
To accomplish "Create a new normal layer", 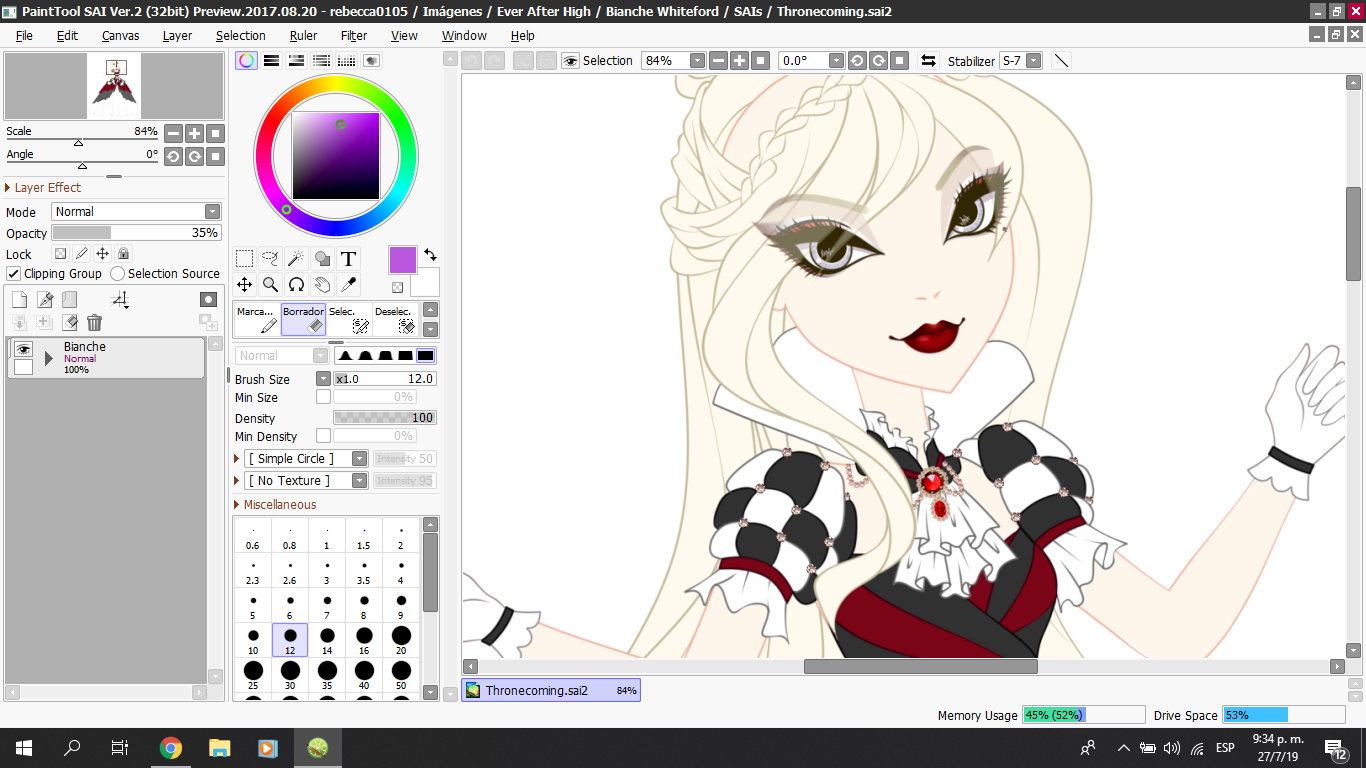I will [x=19, y=299].
